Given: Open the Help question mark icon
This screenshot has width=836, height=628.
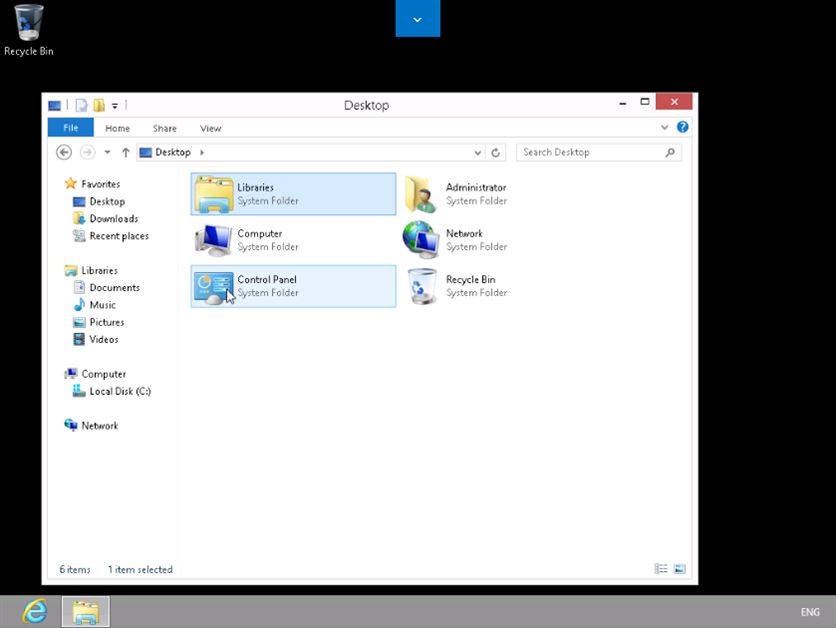Looking at the screenshot, I should pos(682,127).
